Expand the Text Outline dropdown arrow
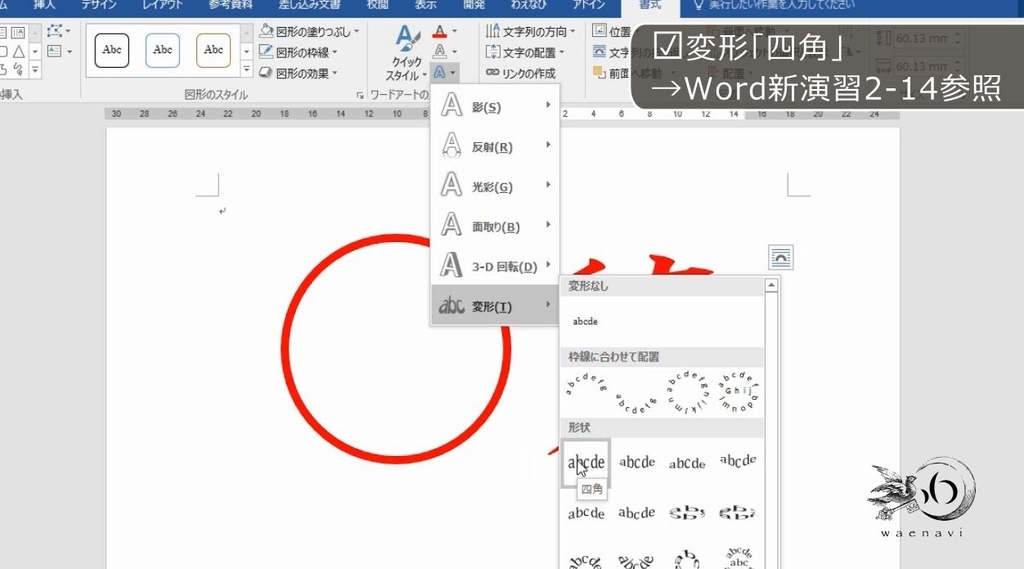The image size is (1024, 569). [x=455, y=51]
